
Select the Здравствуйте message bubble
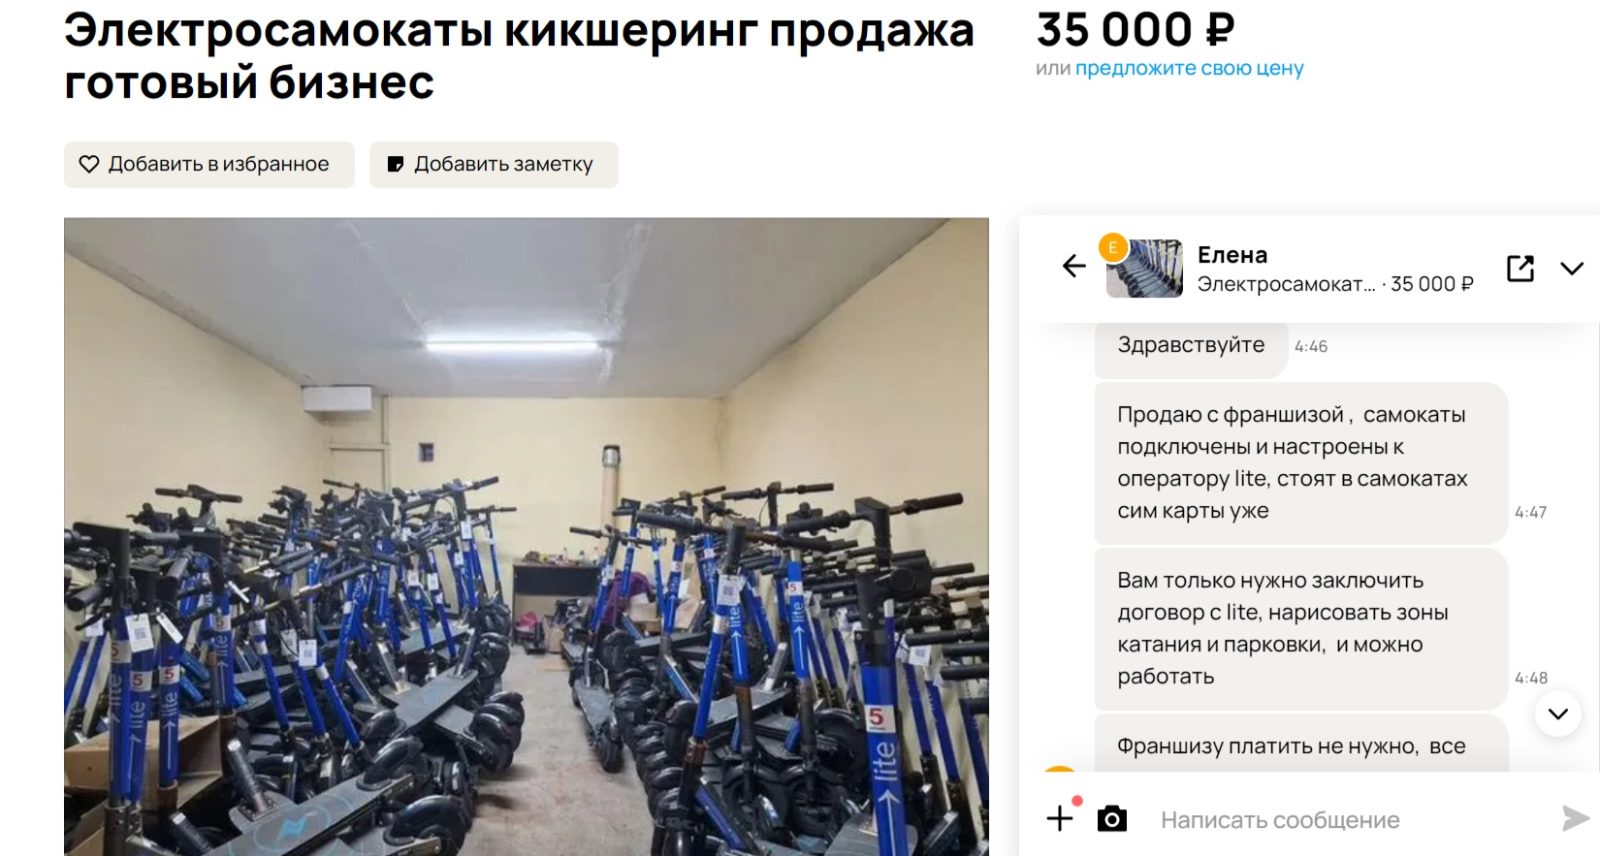point(1191,346)
